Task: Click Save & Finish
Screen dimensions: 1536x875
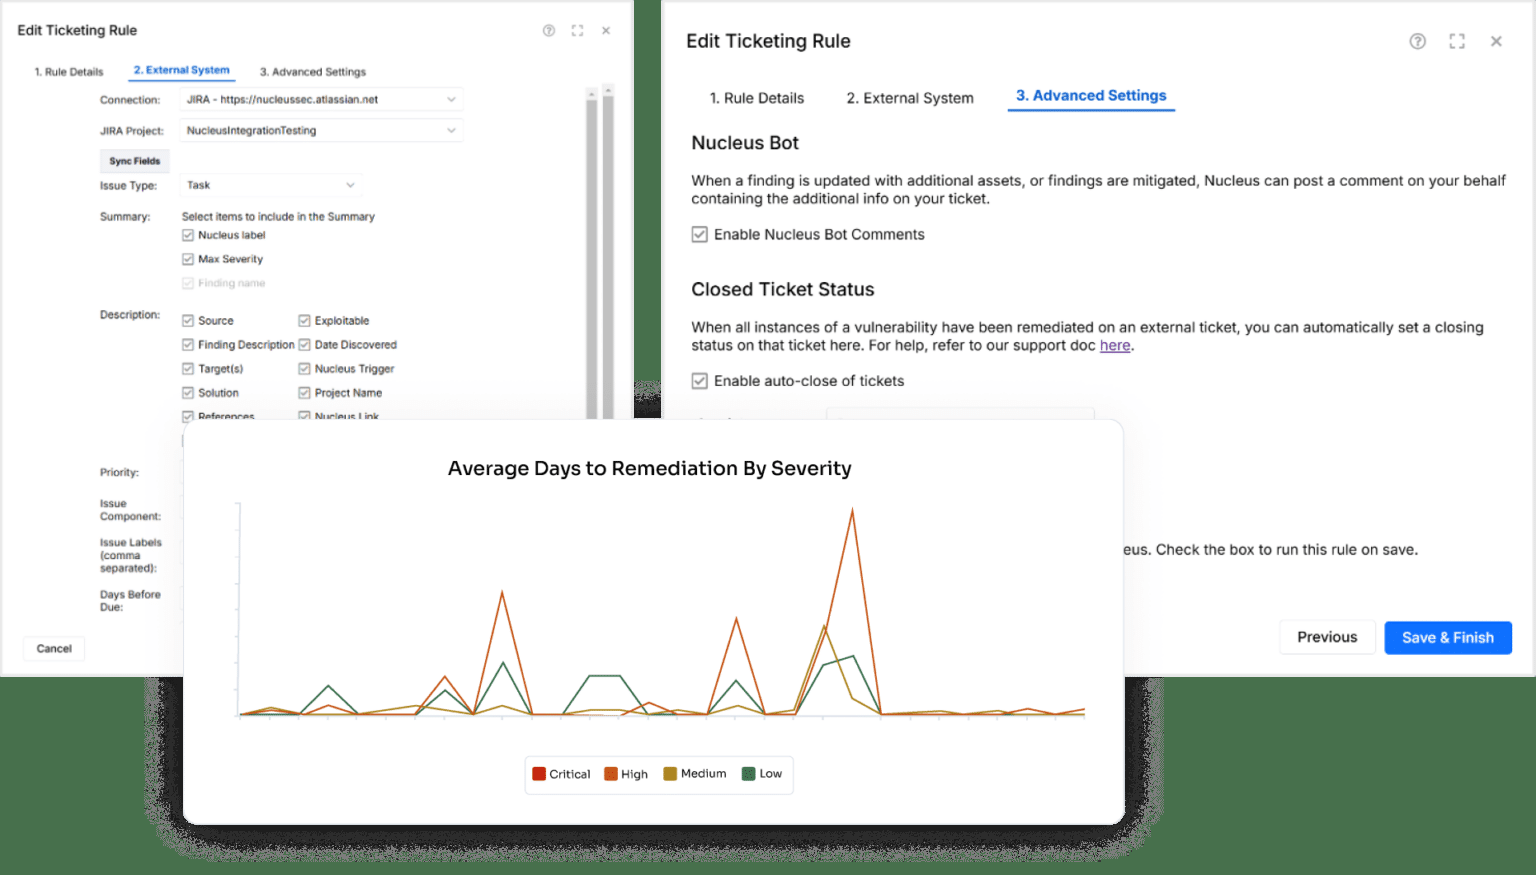Action: click(1448, 638)
